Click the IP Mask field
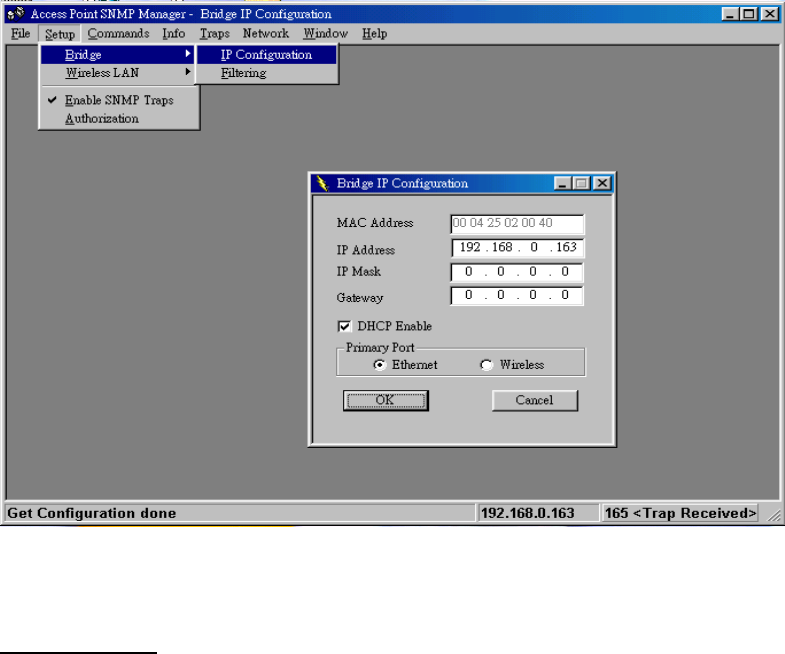 point(517,272)
